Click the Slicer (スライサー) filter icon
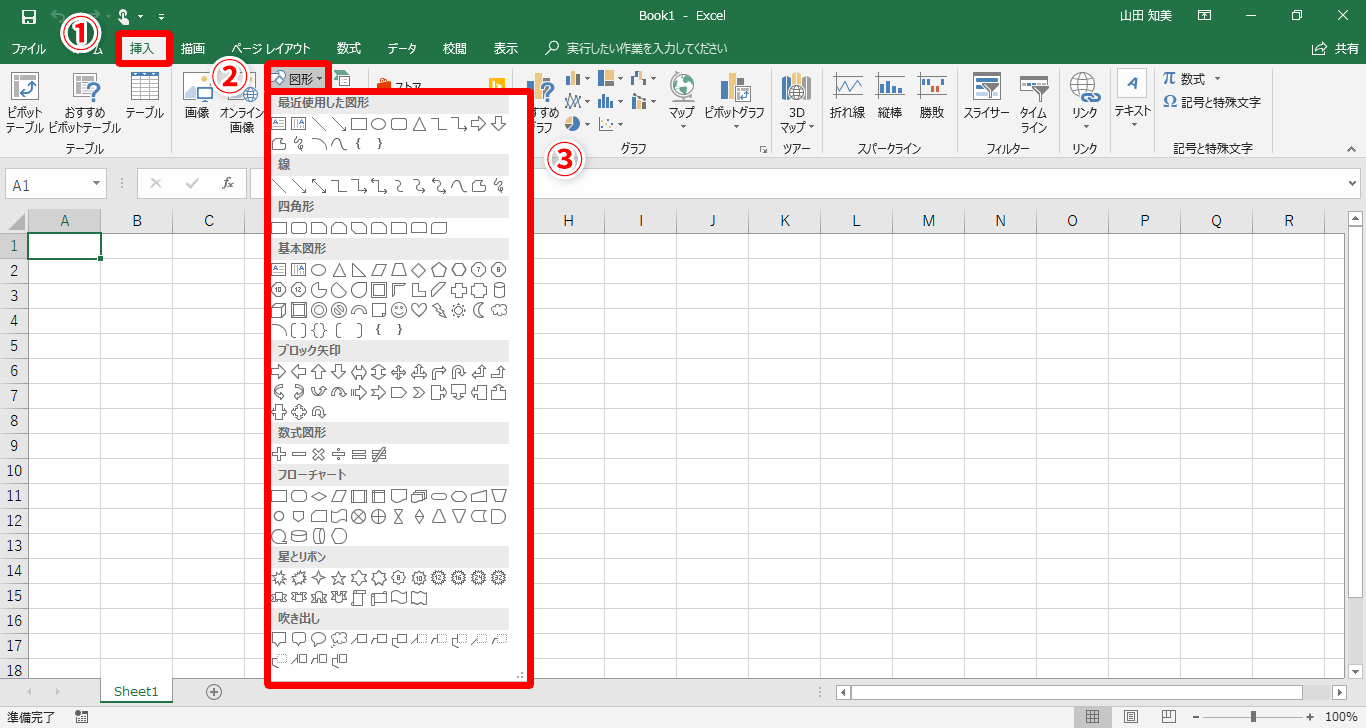 [986, 97]
